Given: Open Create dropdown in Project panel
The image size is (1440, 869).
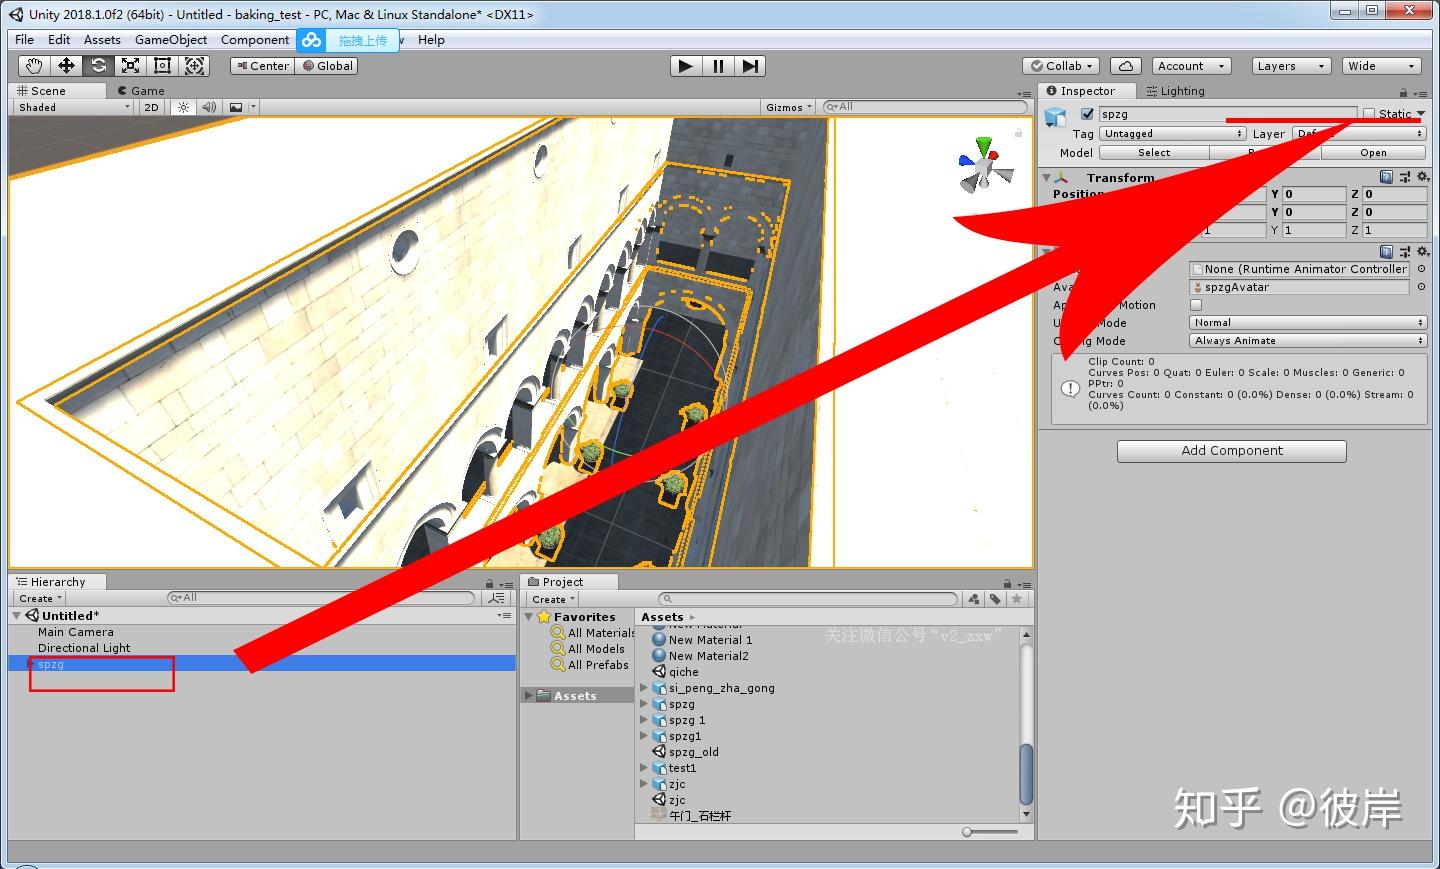Looking at the screenshot, I should point(553,599).
